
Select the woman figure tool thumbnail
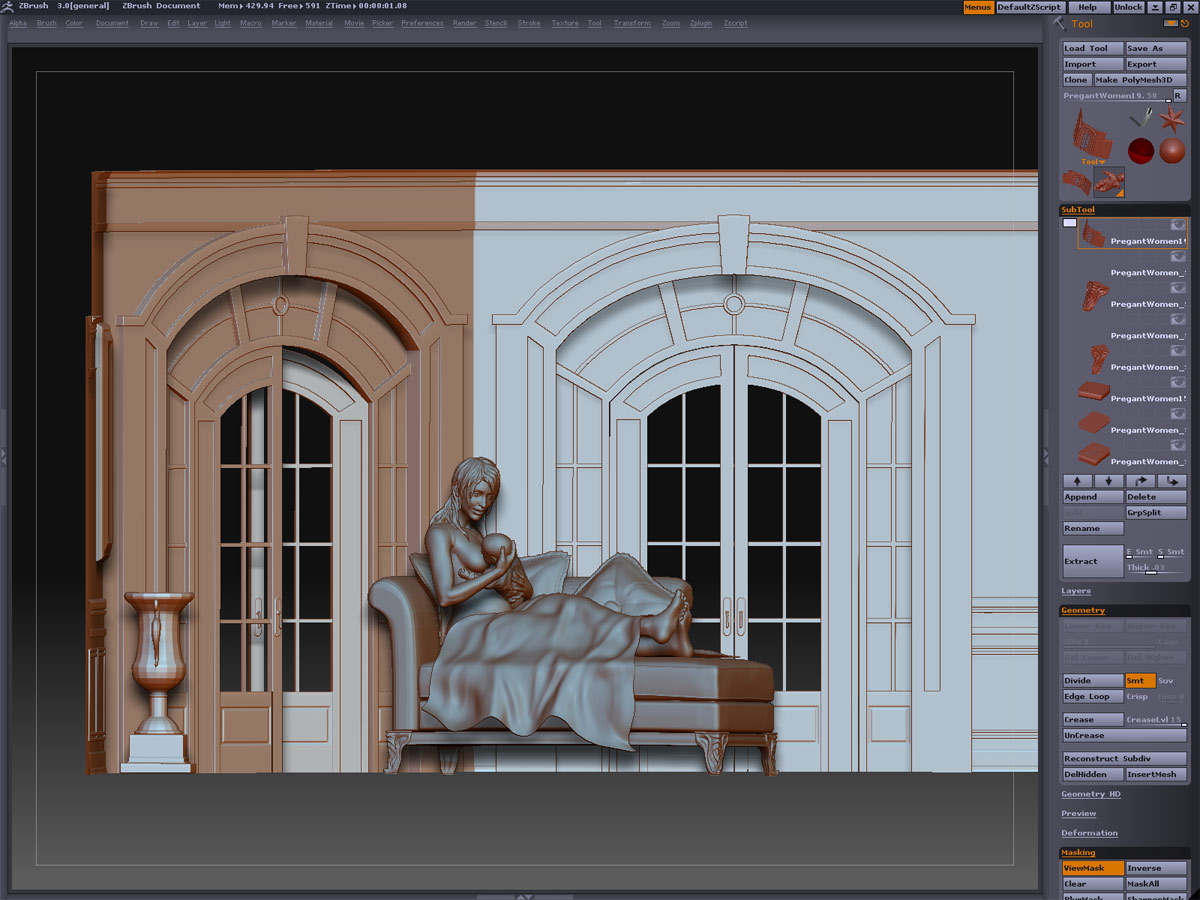click(x=1109, y=181)
